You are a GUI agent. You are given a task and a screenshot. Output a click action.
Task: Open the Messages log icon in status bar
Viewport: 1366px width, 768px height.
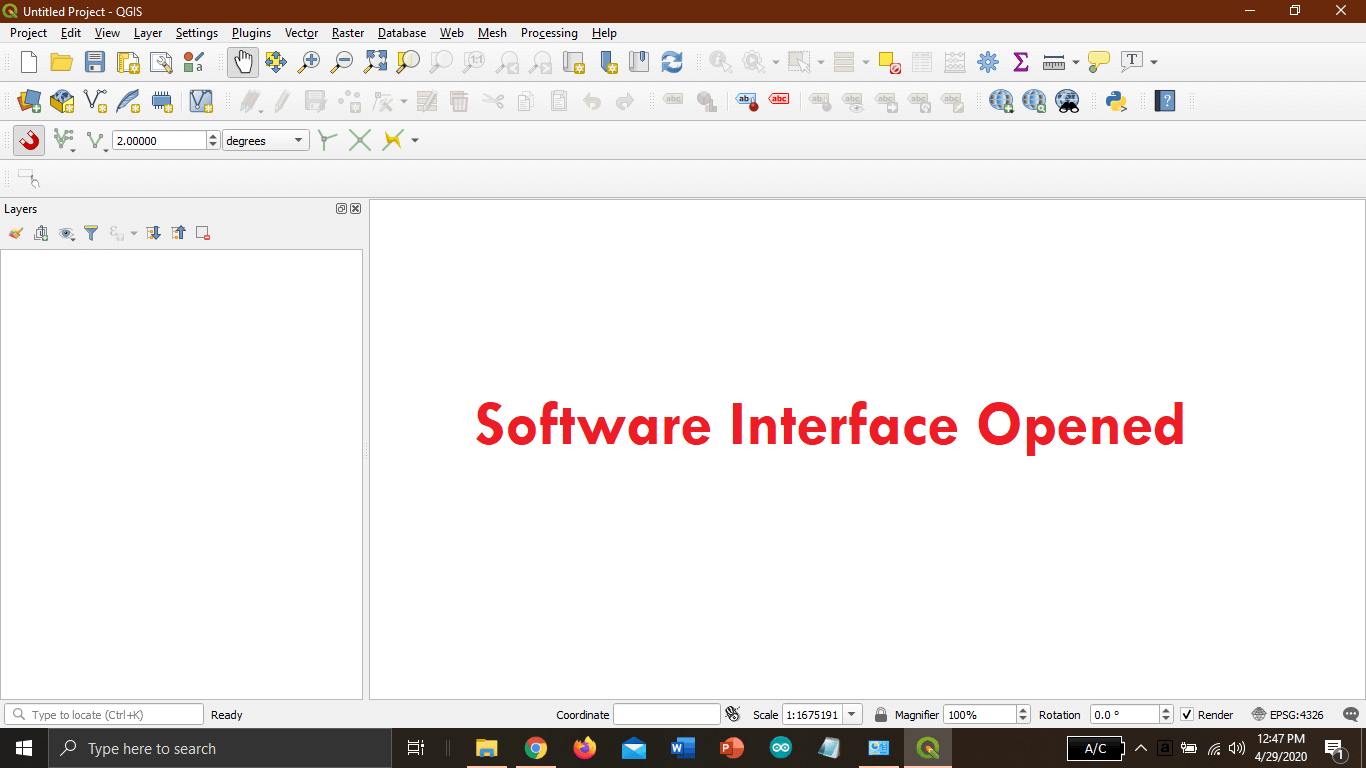[x=1350, y=714]
